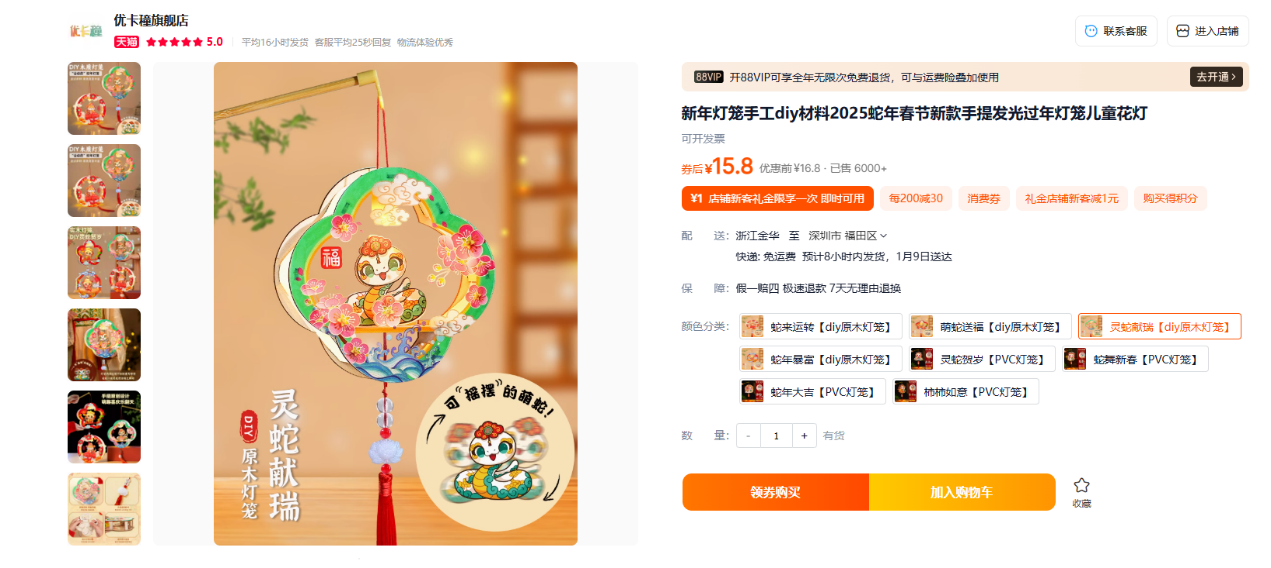Increase quantity with the plus button
Viewport: 1271px width, 568px height.
pyautogui.click(x=804, y=435)
